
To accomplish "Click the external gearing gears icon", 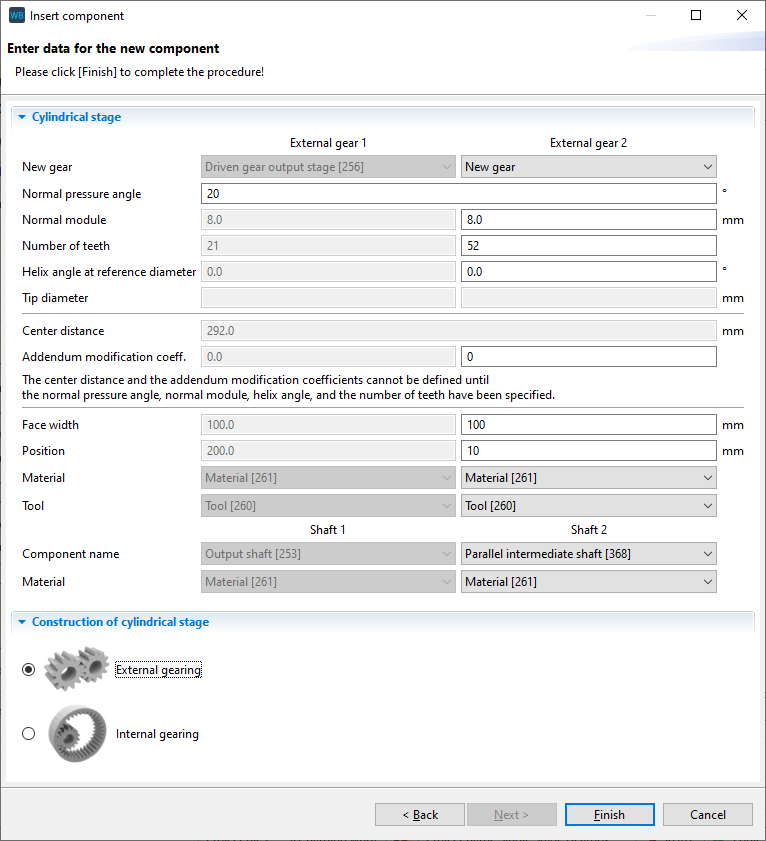I will pos(76,670).
